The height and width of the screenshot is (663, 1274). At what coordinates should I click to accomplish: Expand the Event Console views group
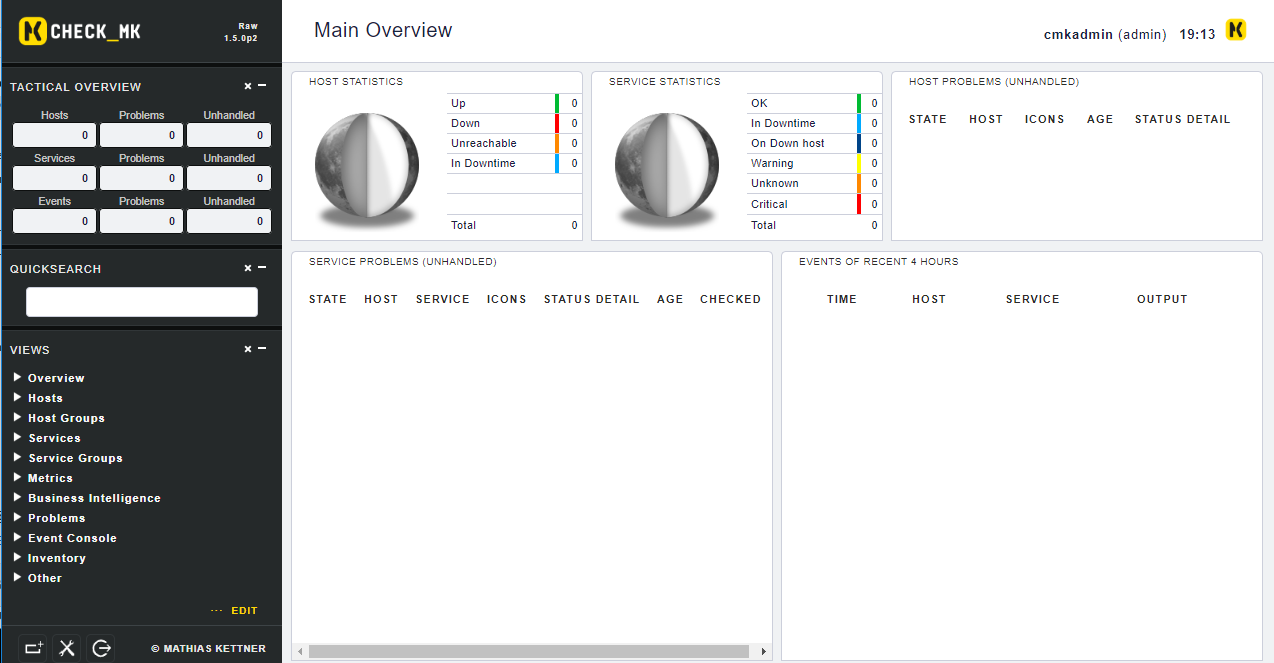tap(18, 538)
